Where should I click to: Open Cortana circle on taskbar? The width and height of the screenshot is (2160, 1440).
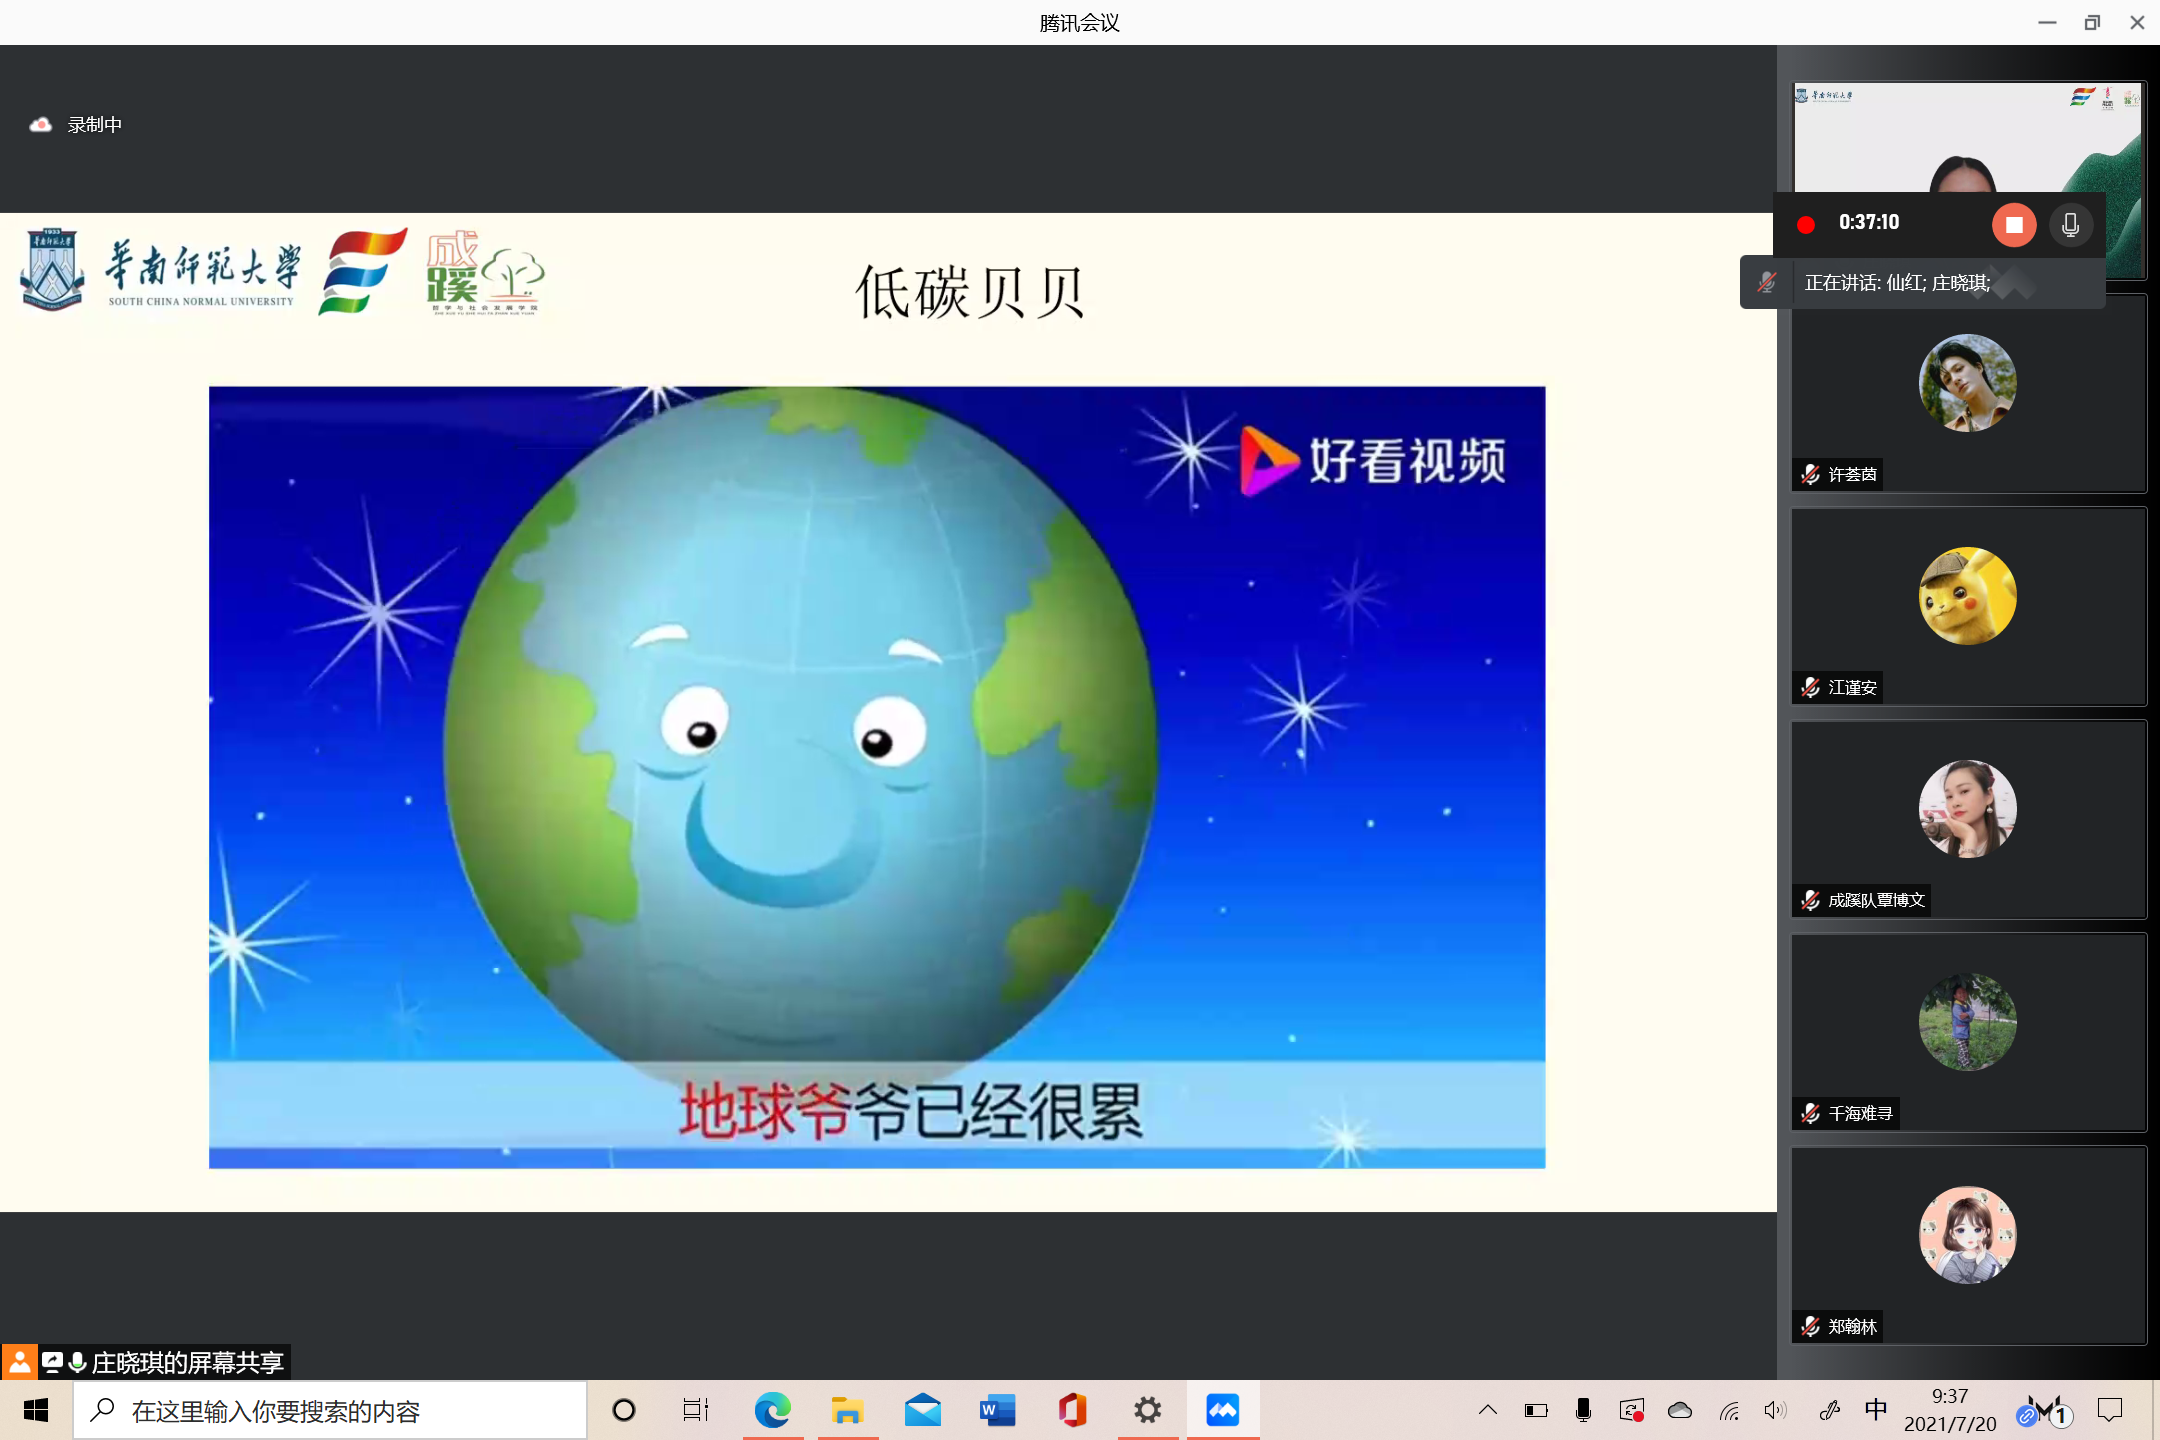[x=624, y=1411]
